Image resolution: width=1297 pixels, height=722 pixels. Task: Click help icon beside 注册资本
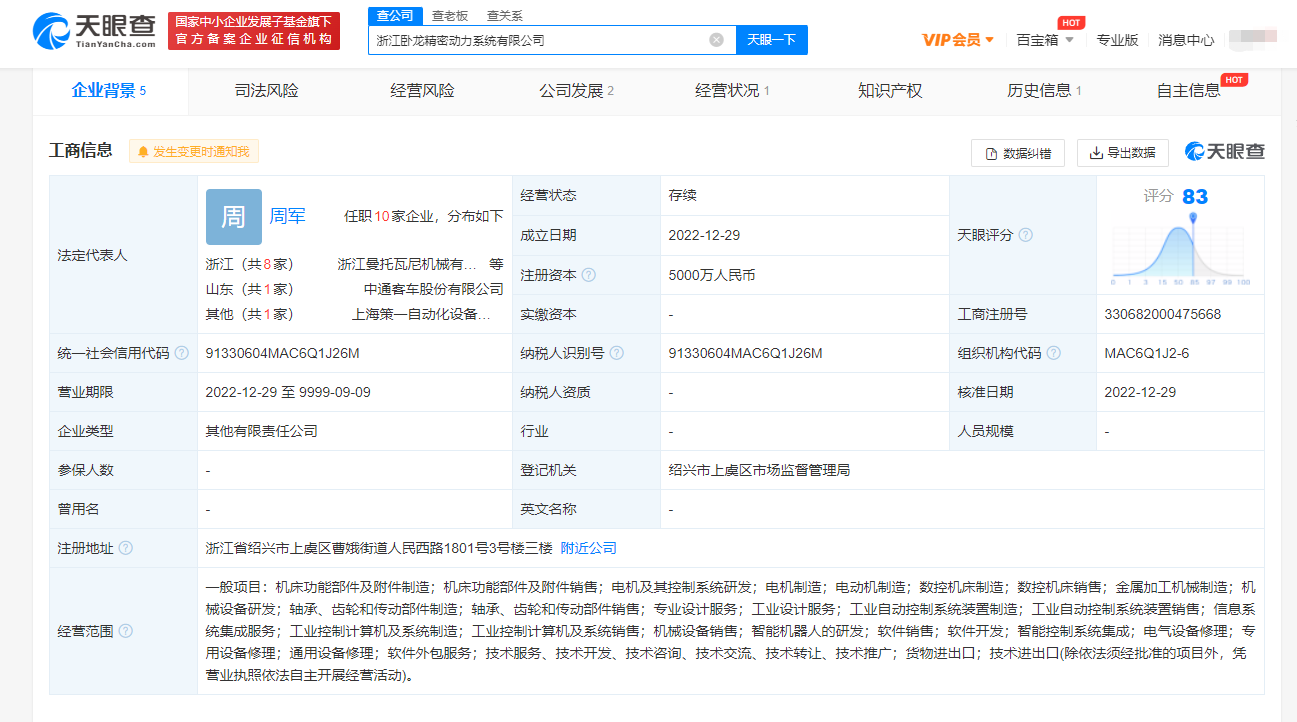click(589, 275)
